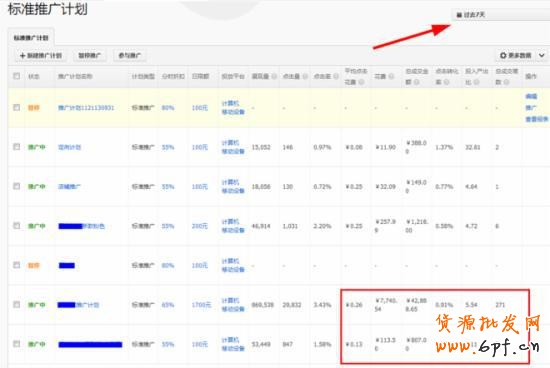Viewport: 550px width, 368px height.
Task: Click the 操作 column header
Action: pyautogui.click(x=531, y=76)
